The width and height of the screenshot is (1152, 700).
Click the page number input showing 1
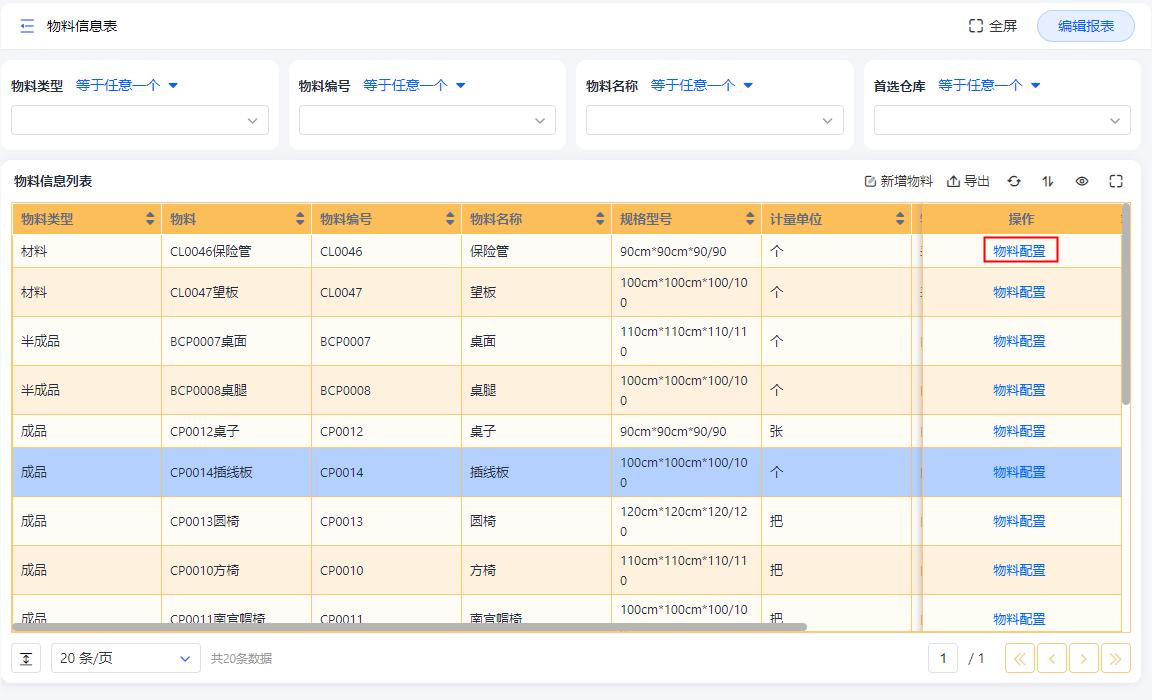point(941,658)
